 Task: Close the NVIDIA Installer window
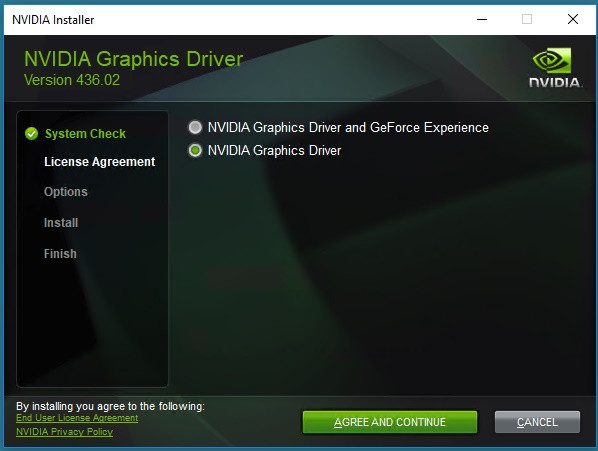tap(572, 19)
